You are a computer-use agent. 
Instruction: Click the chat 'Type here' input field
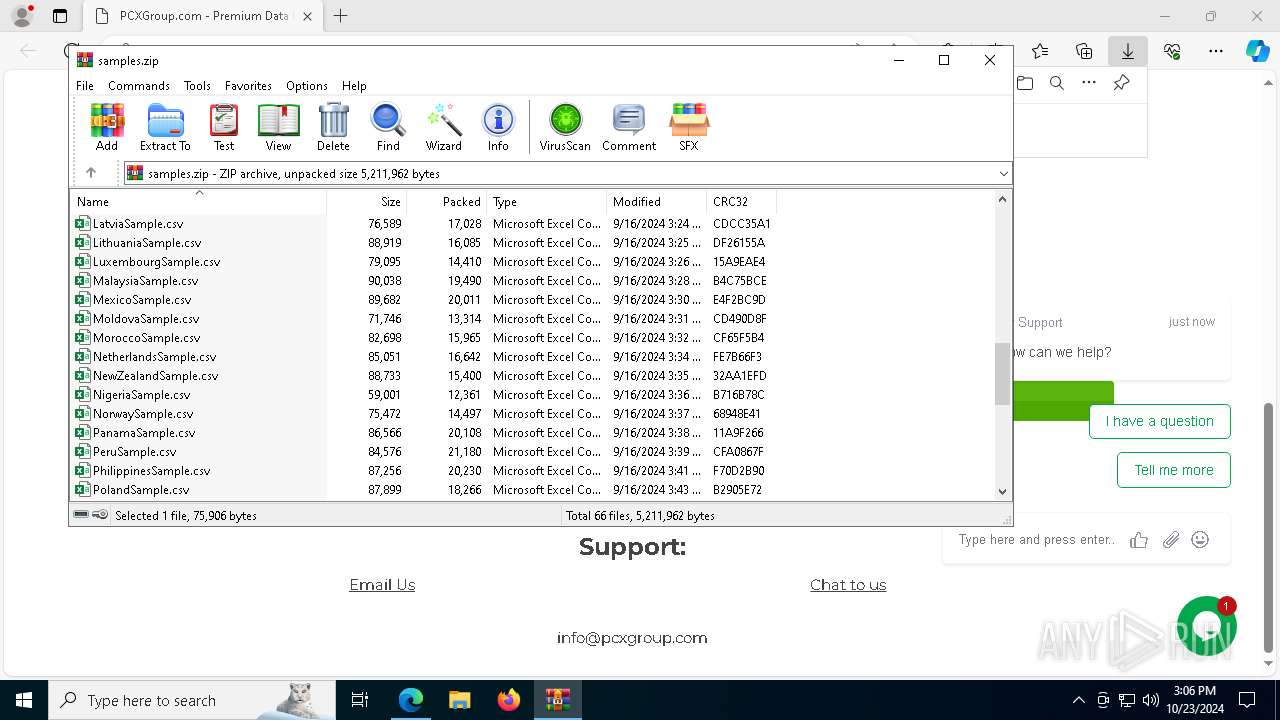tap(1036, 540)
